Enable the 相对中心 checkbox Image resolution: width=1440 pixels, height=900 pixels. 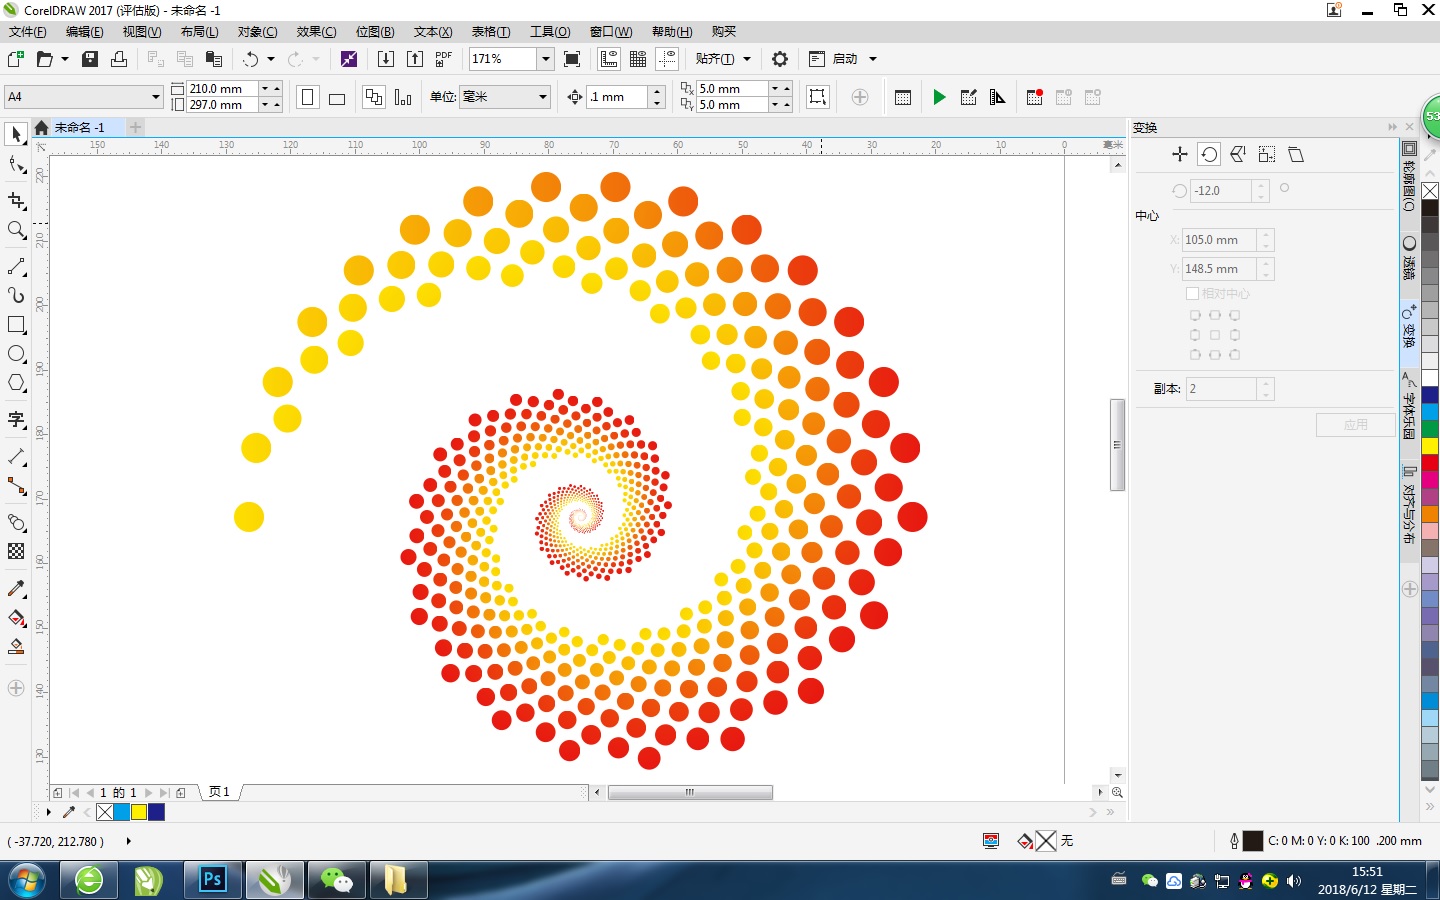pos(1192,294)
